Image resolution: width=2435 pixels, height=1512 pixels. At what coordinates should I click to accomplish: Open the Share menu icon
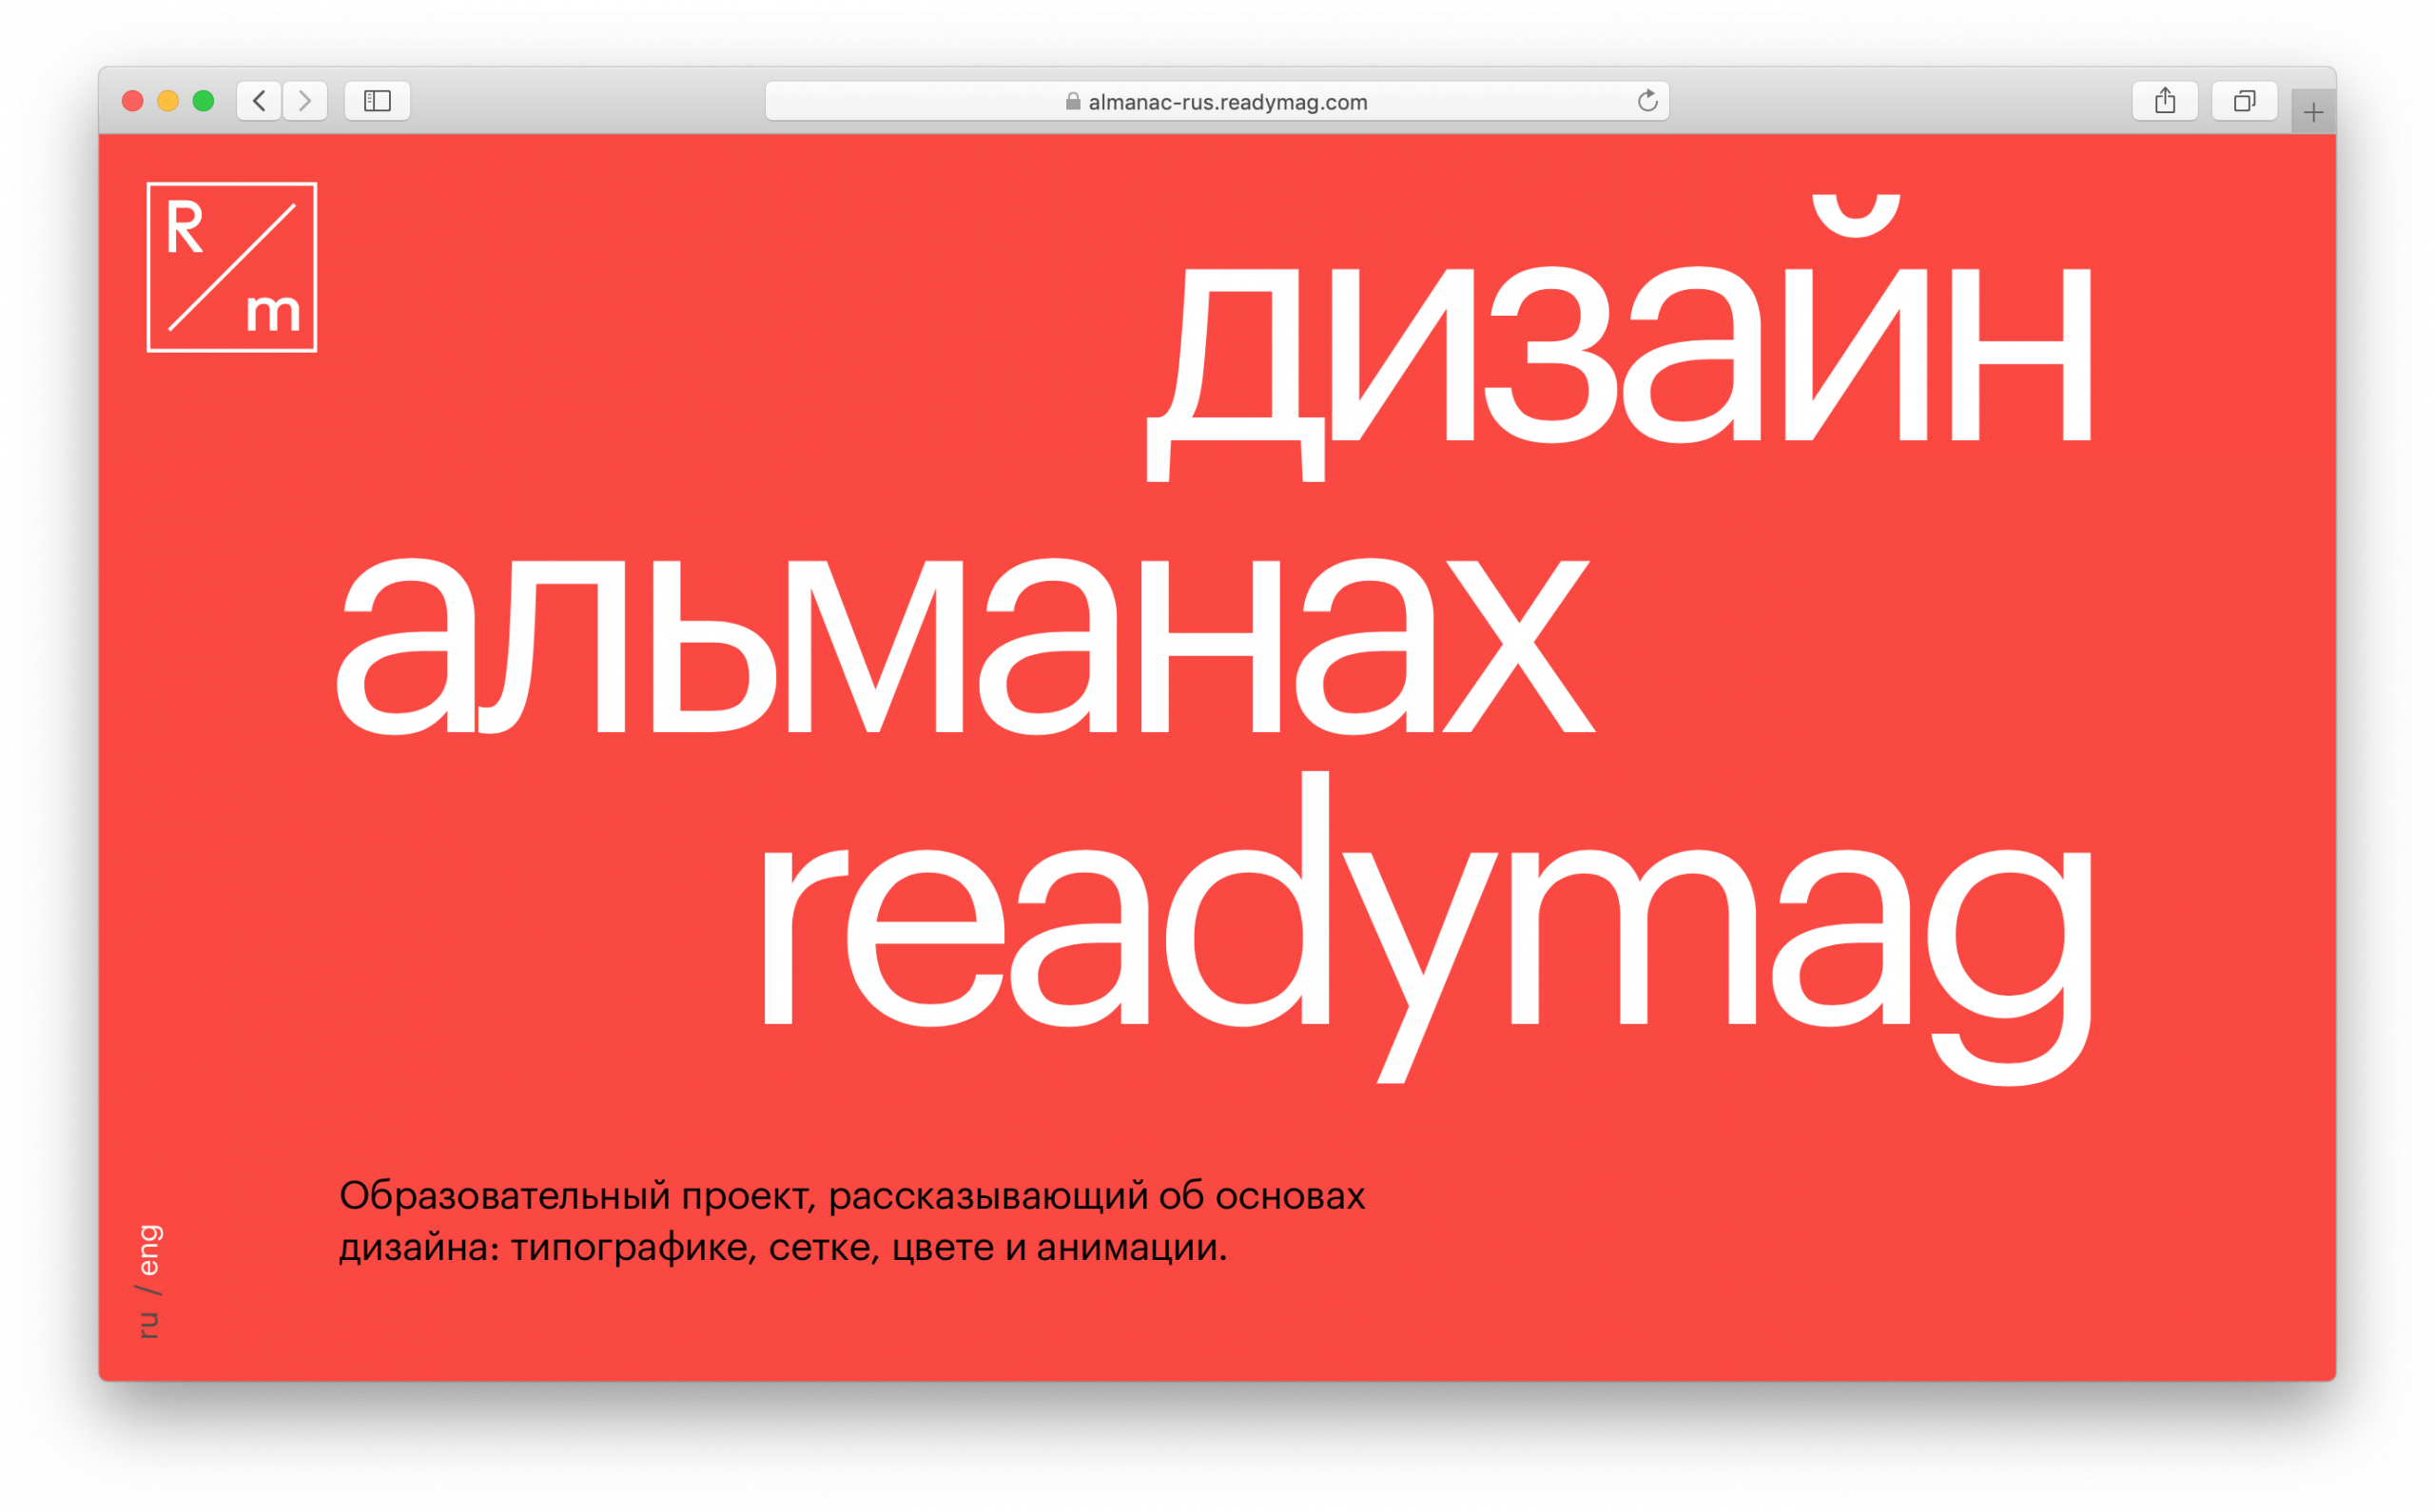point(2164,101)
